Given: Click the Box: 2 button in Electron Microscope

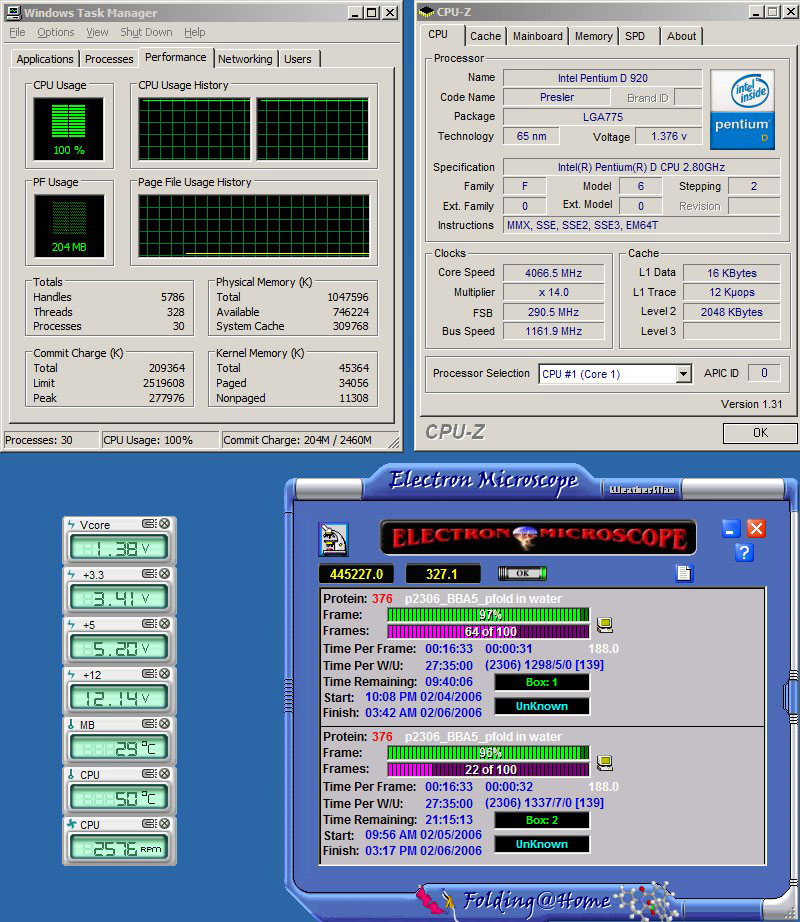Looking at the screenshot, I should (x=541, y=820).
